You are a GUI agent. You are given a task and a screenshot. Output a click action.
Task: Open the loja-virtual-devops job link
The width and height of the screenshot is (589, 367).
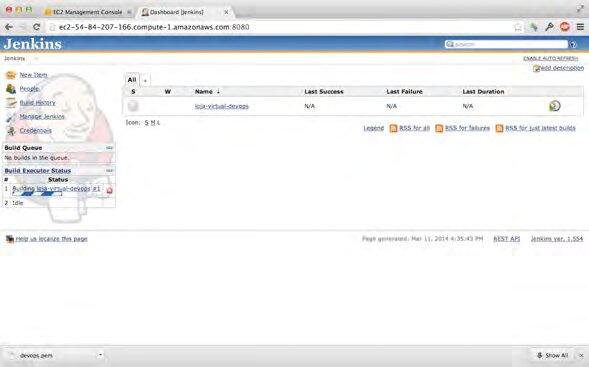[222, 106]
